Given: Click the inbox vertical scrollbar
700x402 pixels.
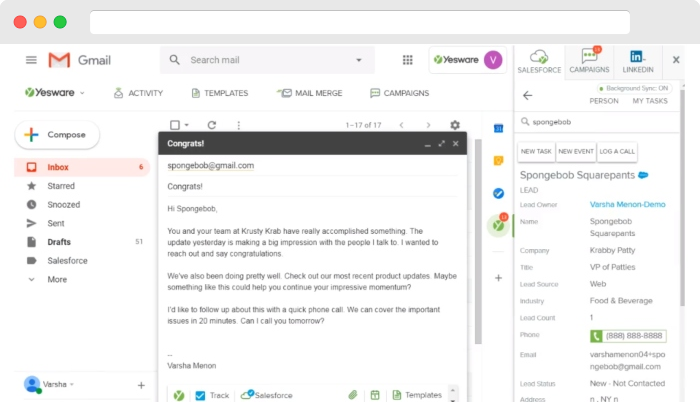Looking at the screenshot, I should (x=478, y=241).
